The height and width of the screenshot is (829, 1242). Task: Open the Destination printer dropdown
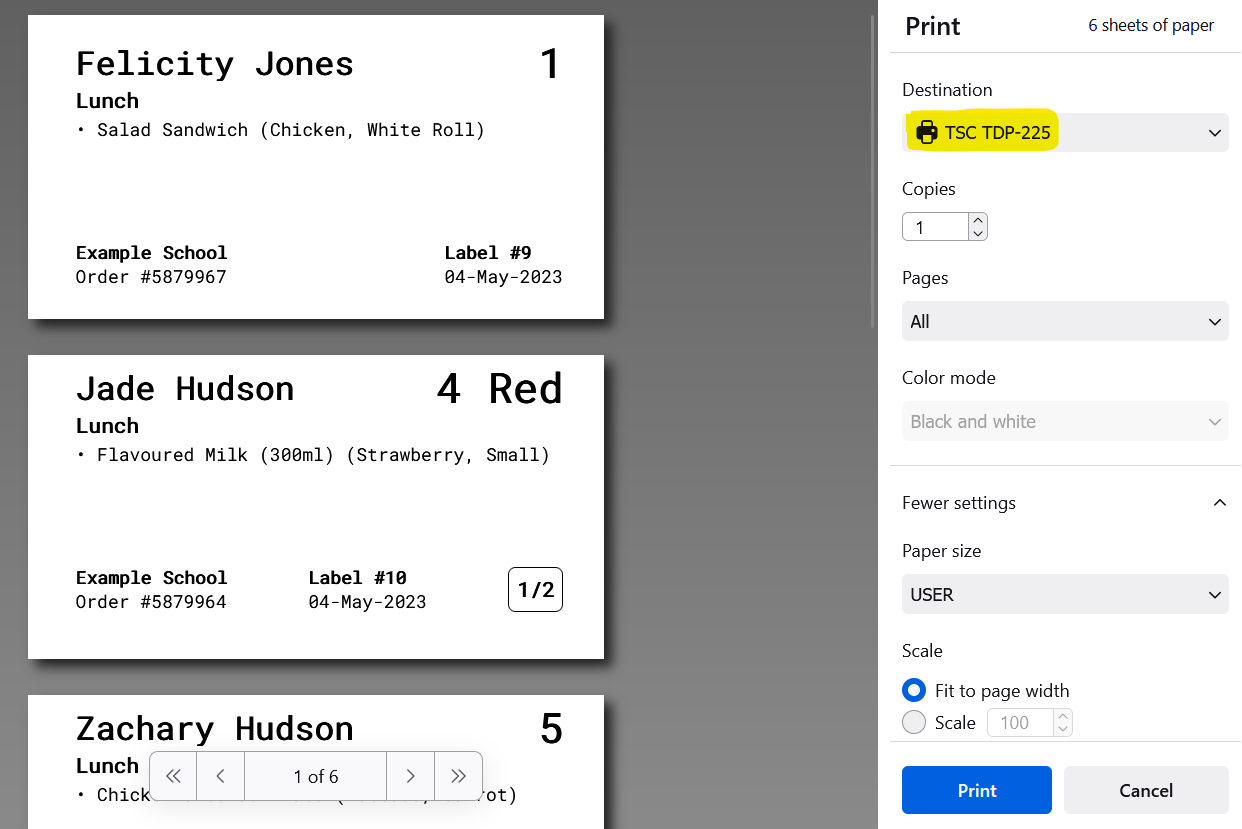point(1065,132)
